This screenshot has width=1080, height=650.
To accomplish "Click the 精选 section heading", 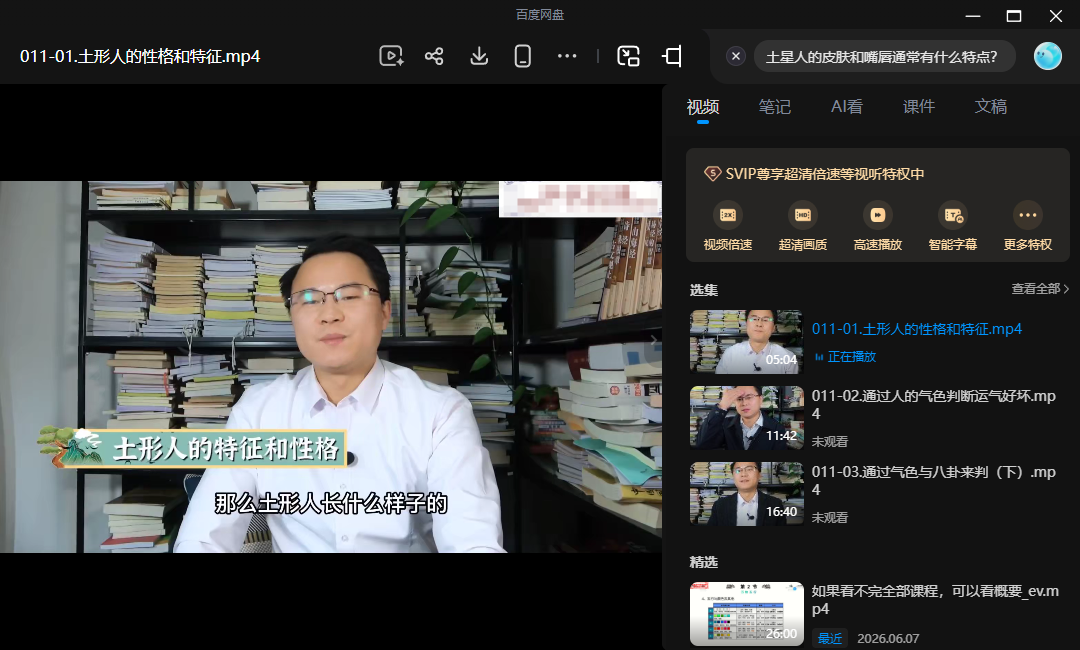I will 704,563.
